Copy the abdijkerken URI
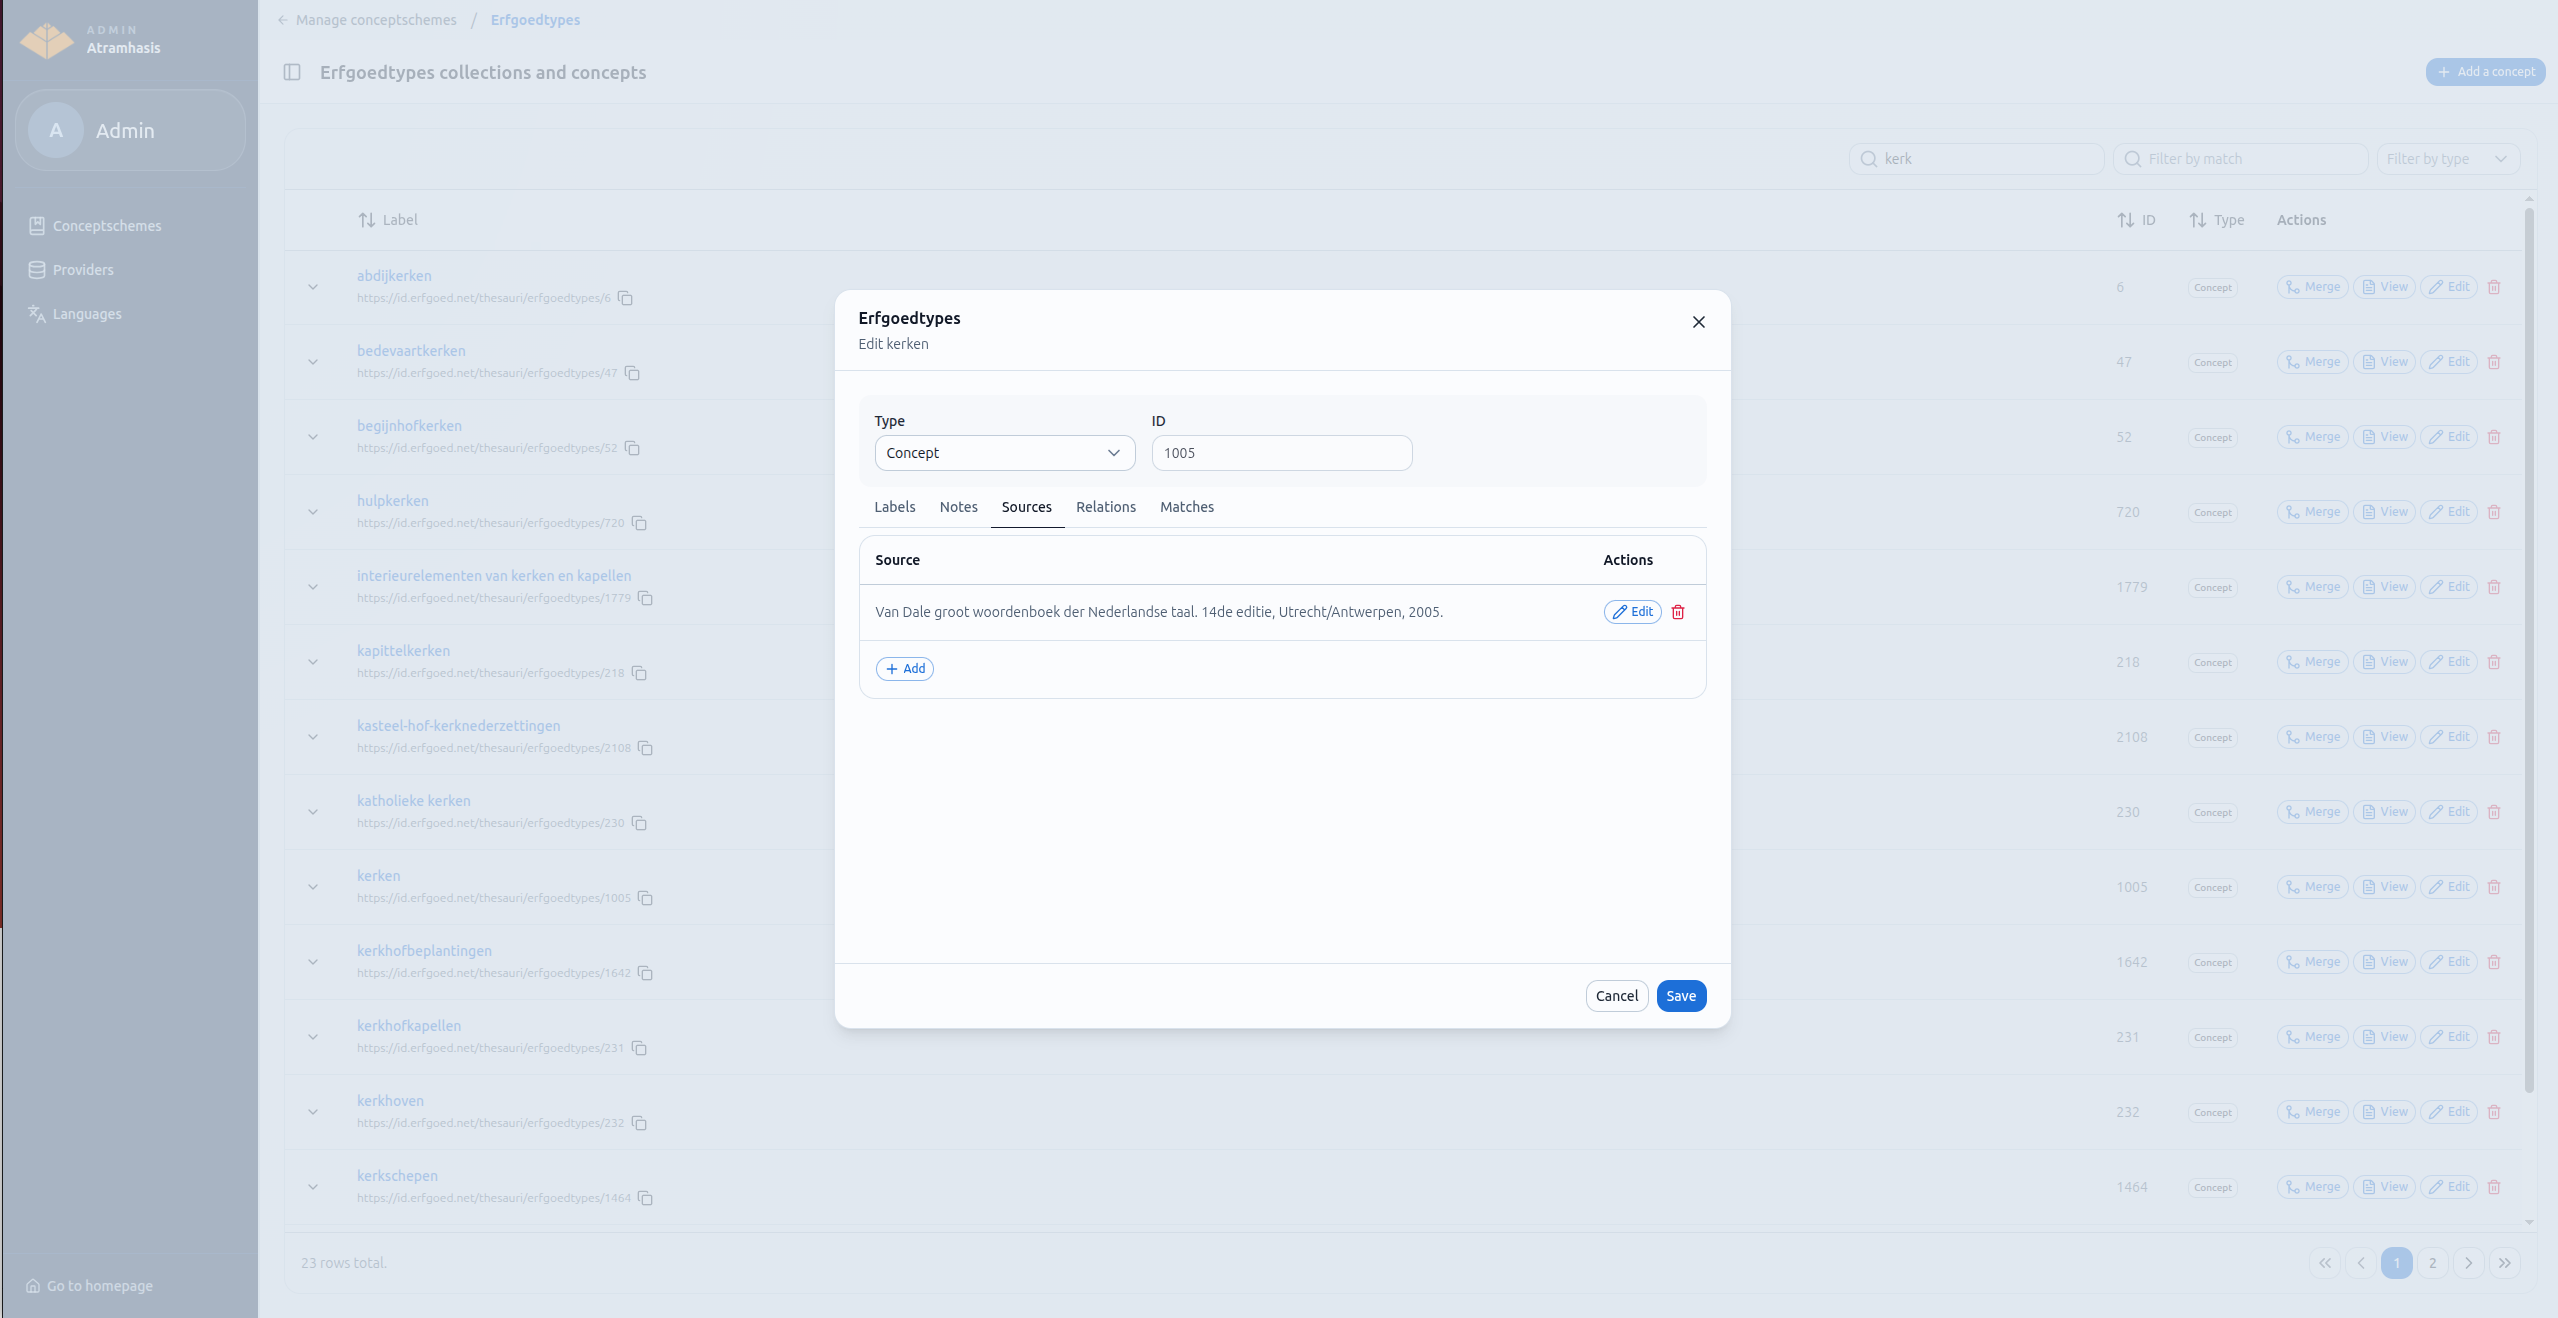2558x1318 pixels. pyautogui.click(x=625, y=298)
